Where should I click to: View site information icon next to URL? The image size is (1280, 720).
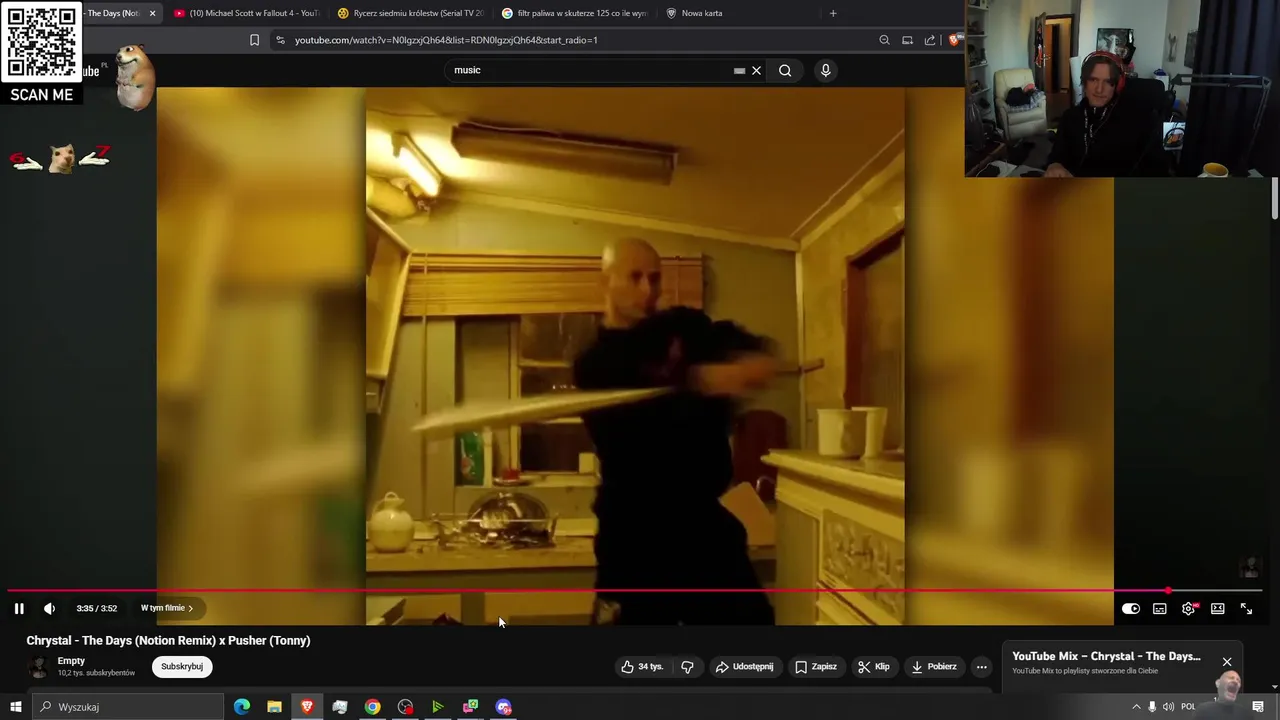click(x=280, y=40)
